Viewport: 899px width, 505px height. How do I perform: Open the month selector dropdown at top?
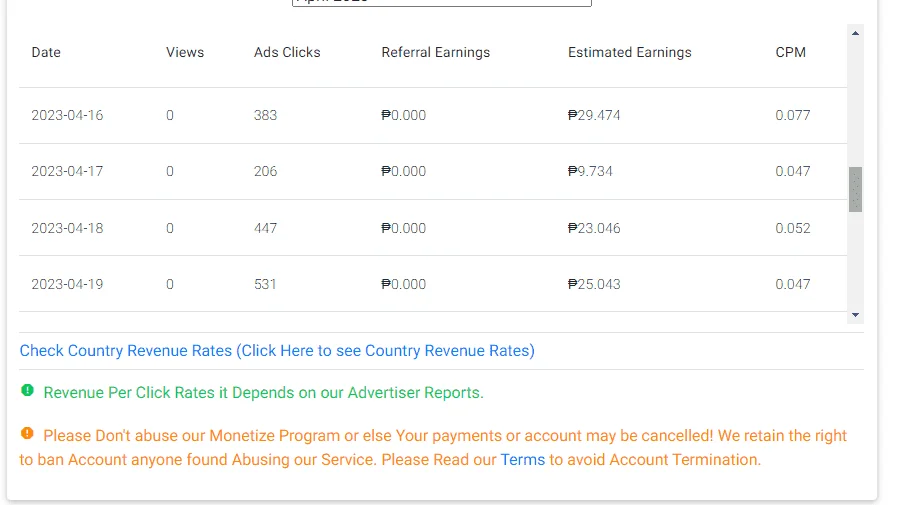441,2
